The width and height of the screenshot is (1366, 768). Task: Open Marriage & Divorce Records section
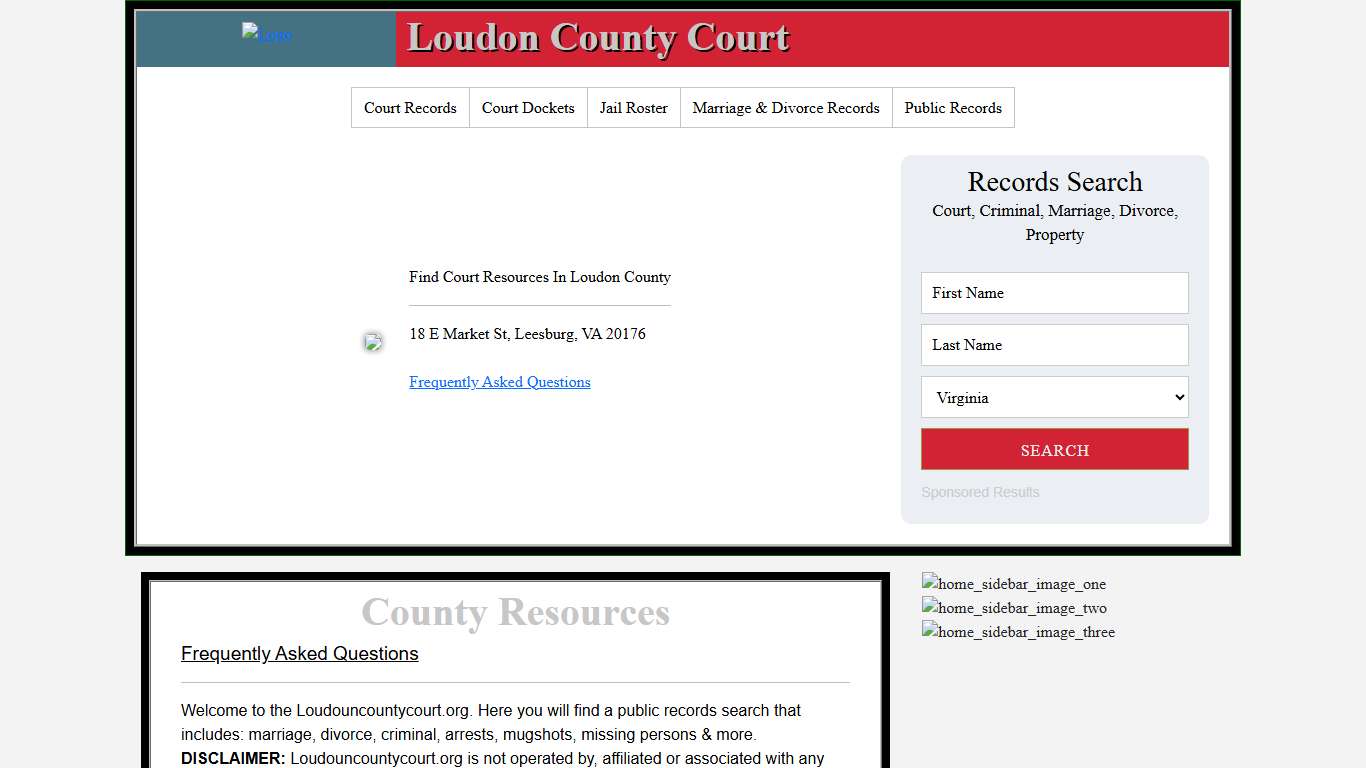coord(786,107)
